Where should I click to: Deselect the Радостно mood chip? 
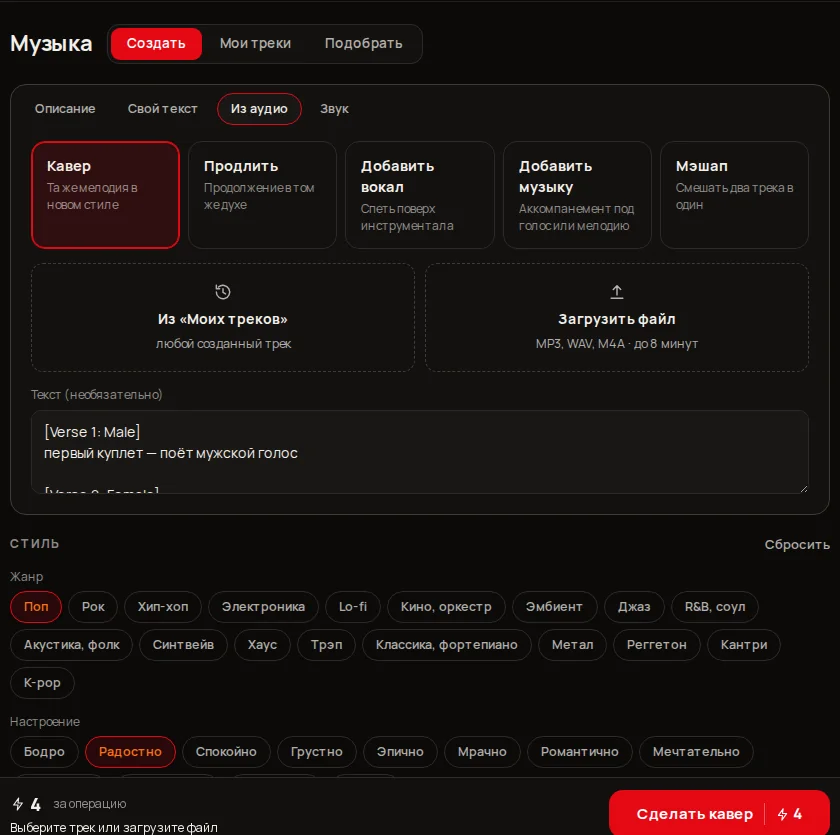(130, 752)
